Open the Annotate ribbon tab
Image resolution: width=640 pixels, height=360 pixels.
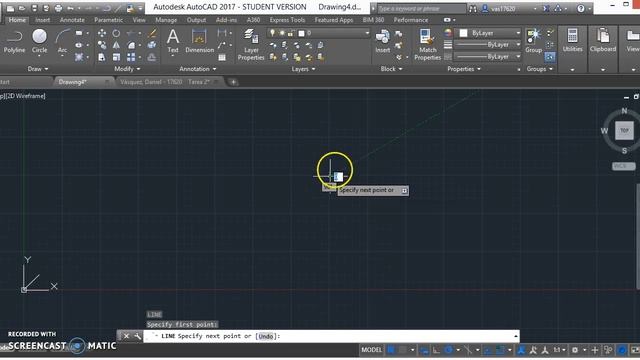72,20
